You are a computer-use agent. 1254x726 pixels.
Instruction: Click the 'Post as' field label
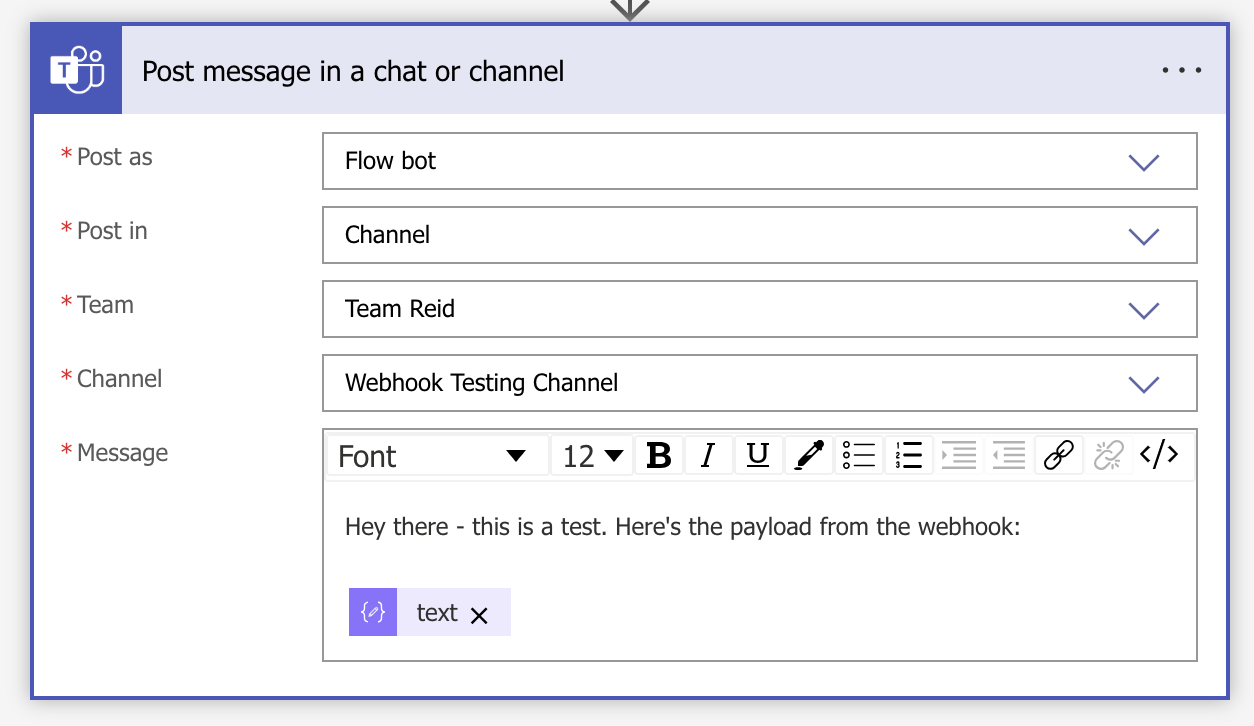(115, 157)
